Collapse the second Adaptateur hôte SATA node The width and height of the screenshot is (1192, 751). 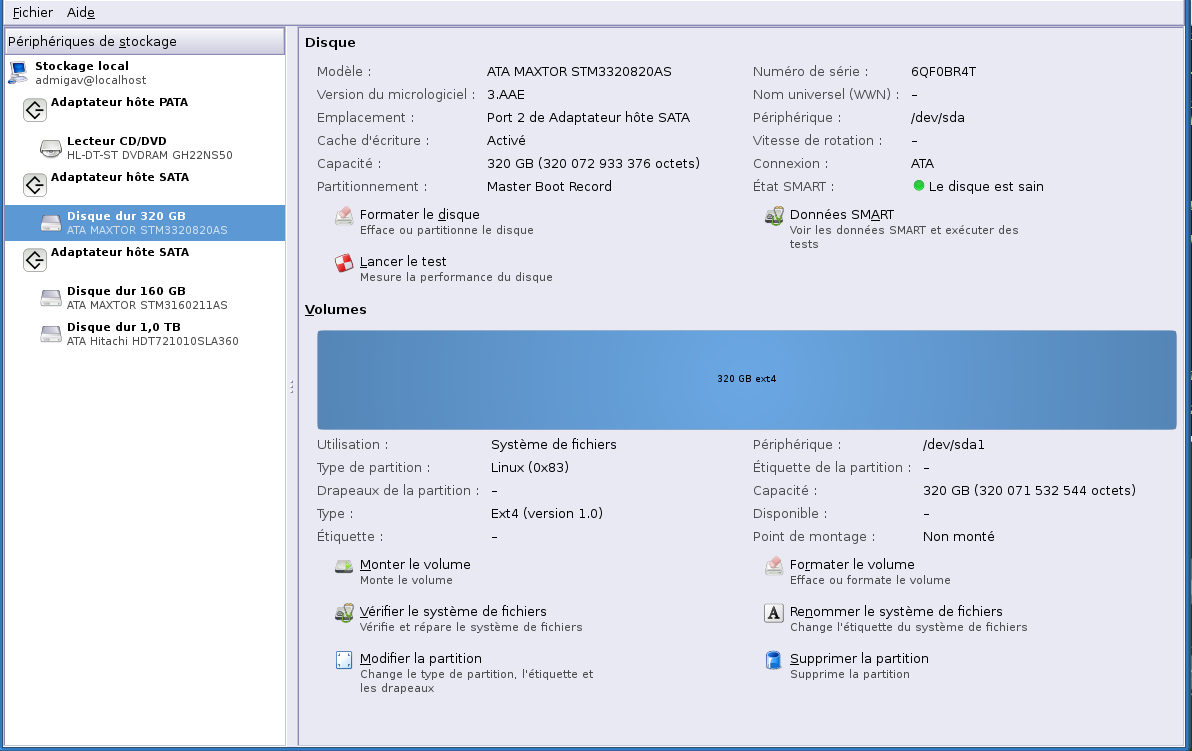pyautogui.click(x=34, y=260)
